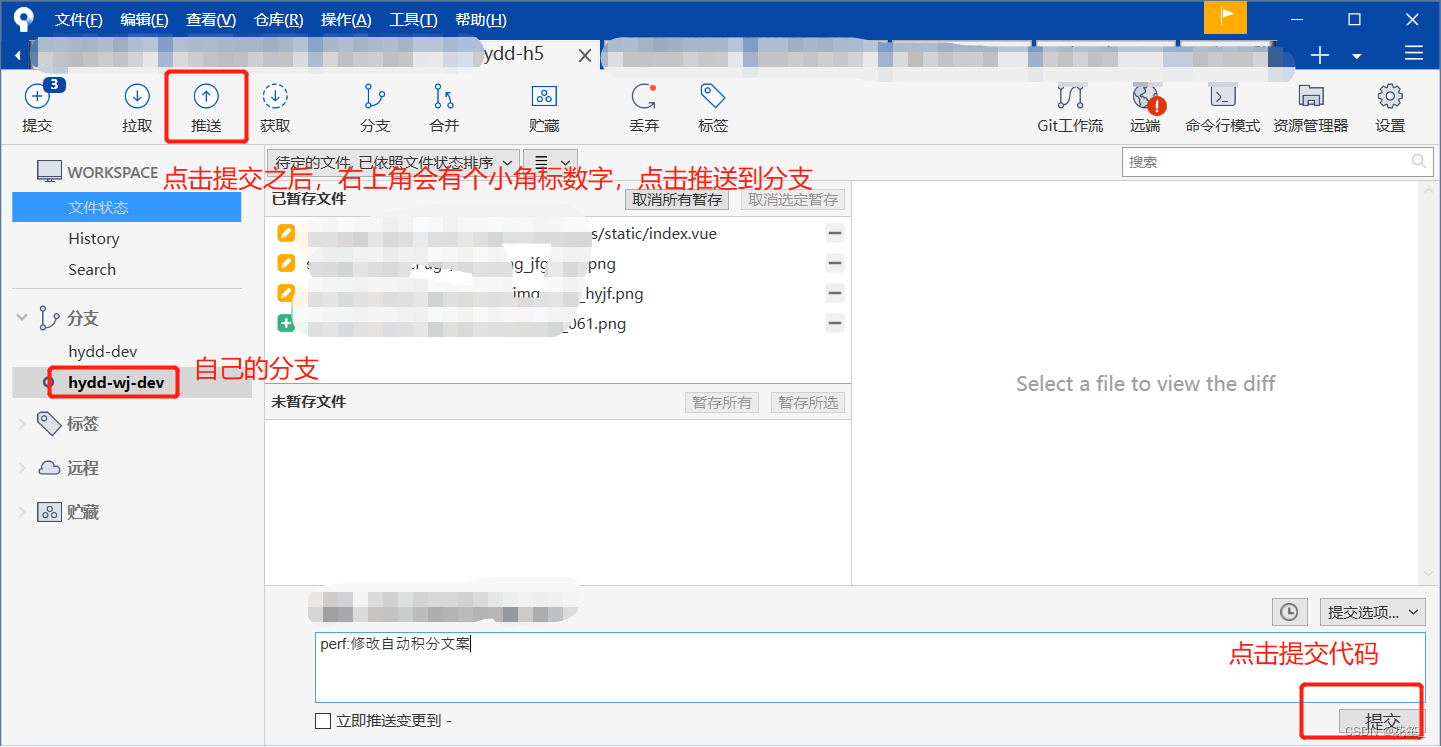Click the 贮藏 (Stash) toolbar icon
1441x747 pixels.
point(544,107)
